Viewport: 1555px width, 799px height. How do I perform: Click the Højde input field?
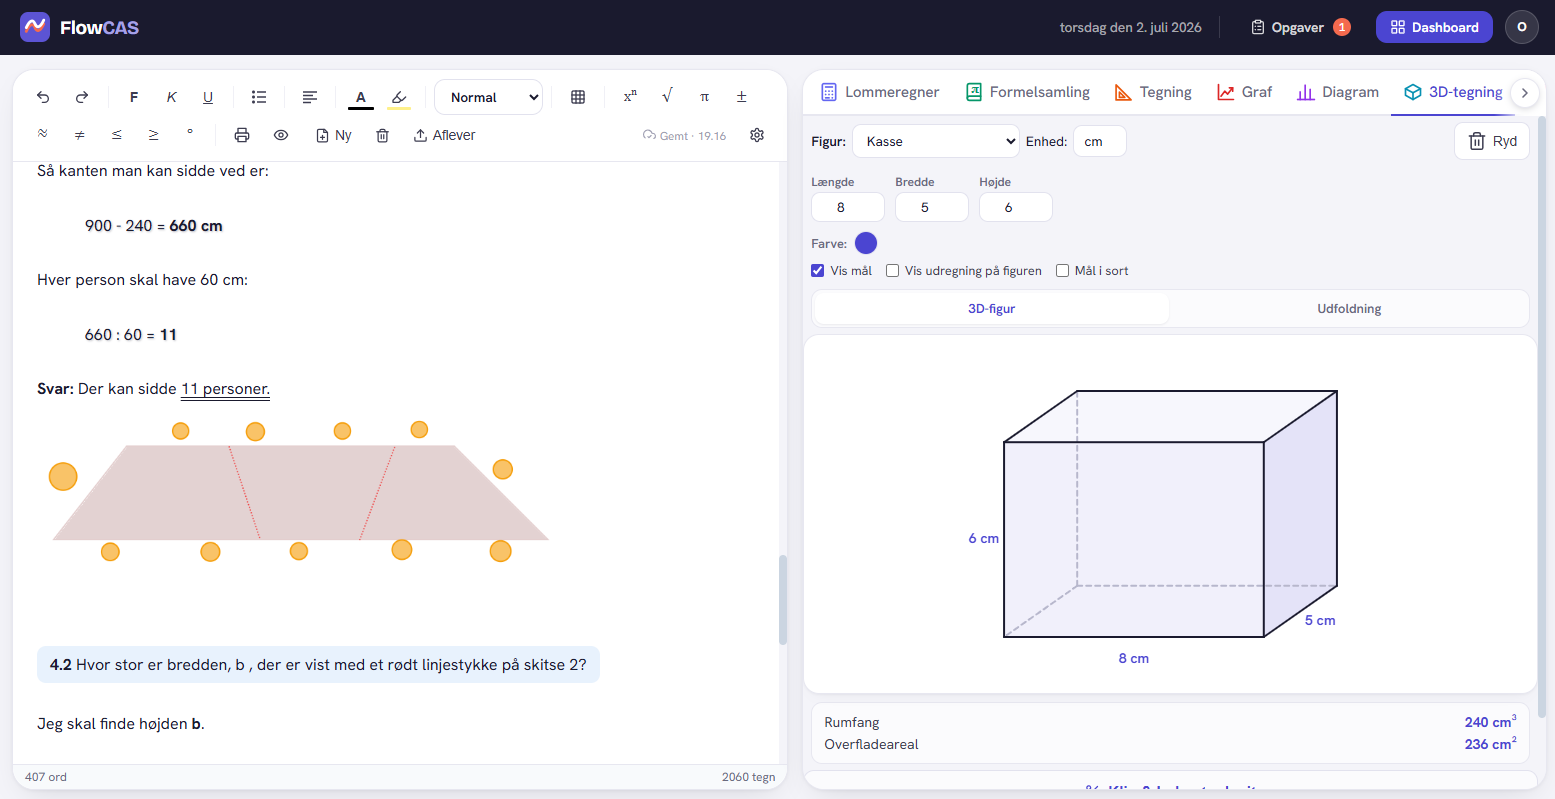(1016, 207)
